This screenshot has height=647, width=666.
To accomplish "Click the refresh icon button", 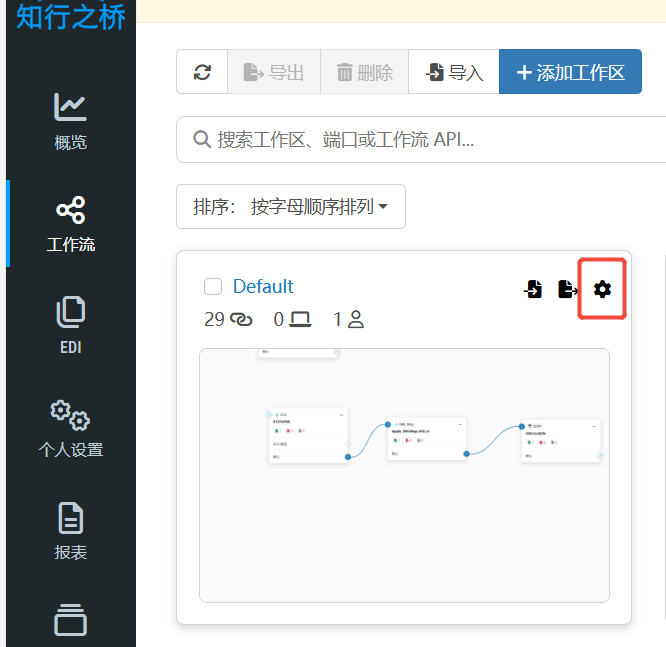I will coord(203,73).
